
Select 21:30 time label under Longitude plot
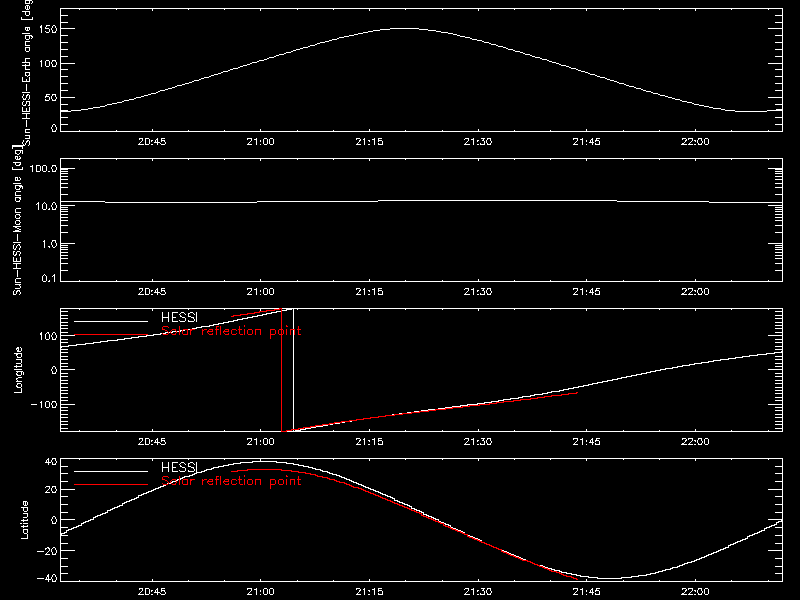(x=478, y=442)
